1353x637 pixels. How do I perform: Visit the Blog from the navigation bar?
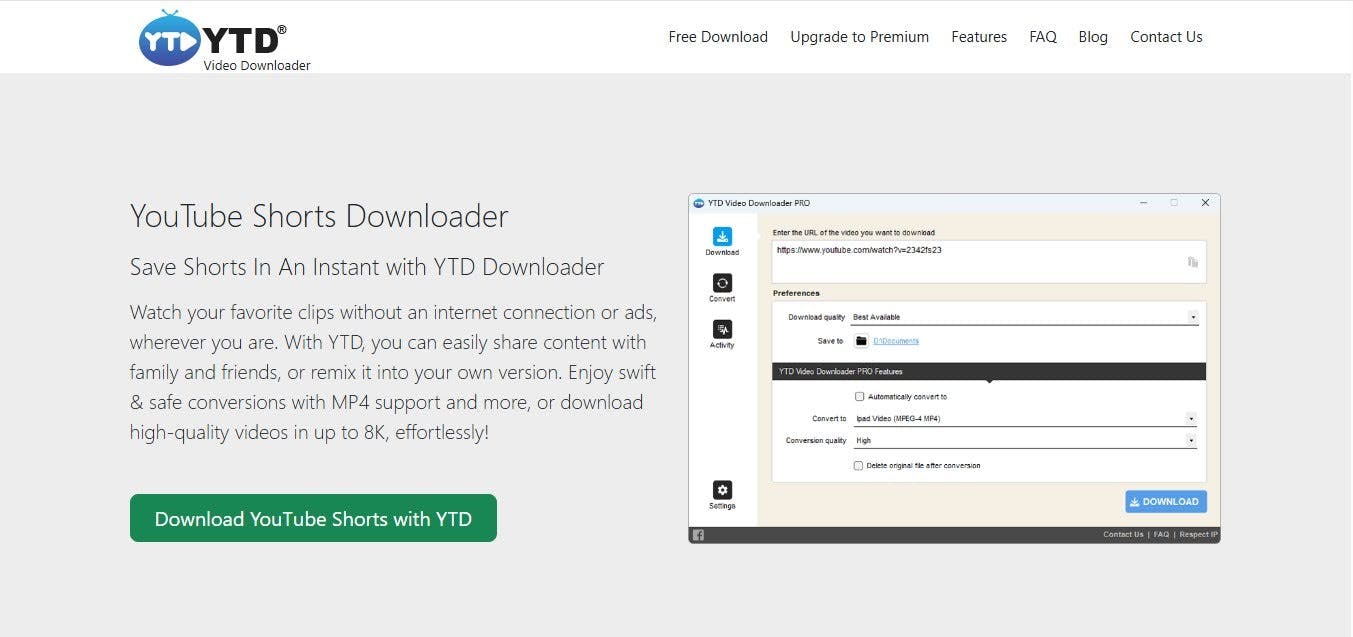point(1093,37)
